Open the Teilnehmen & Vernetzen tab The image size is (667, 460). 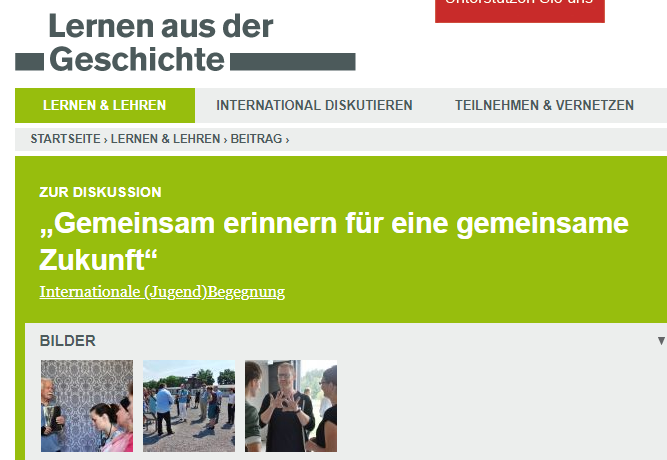point(544,105)
